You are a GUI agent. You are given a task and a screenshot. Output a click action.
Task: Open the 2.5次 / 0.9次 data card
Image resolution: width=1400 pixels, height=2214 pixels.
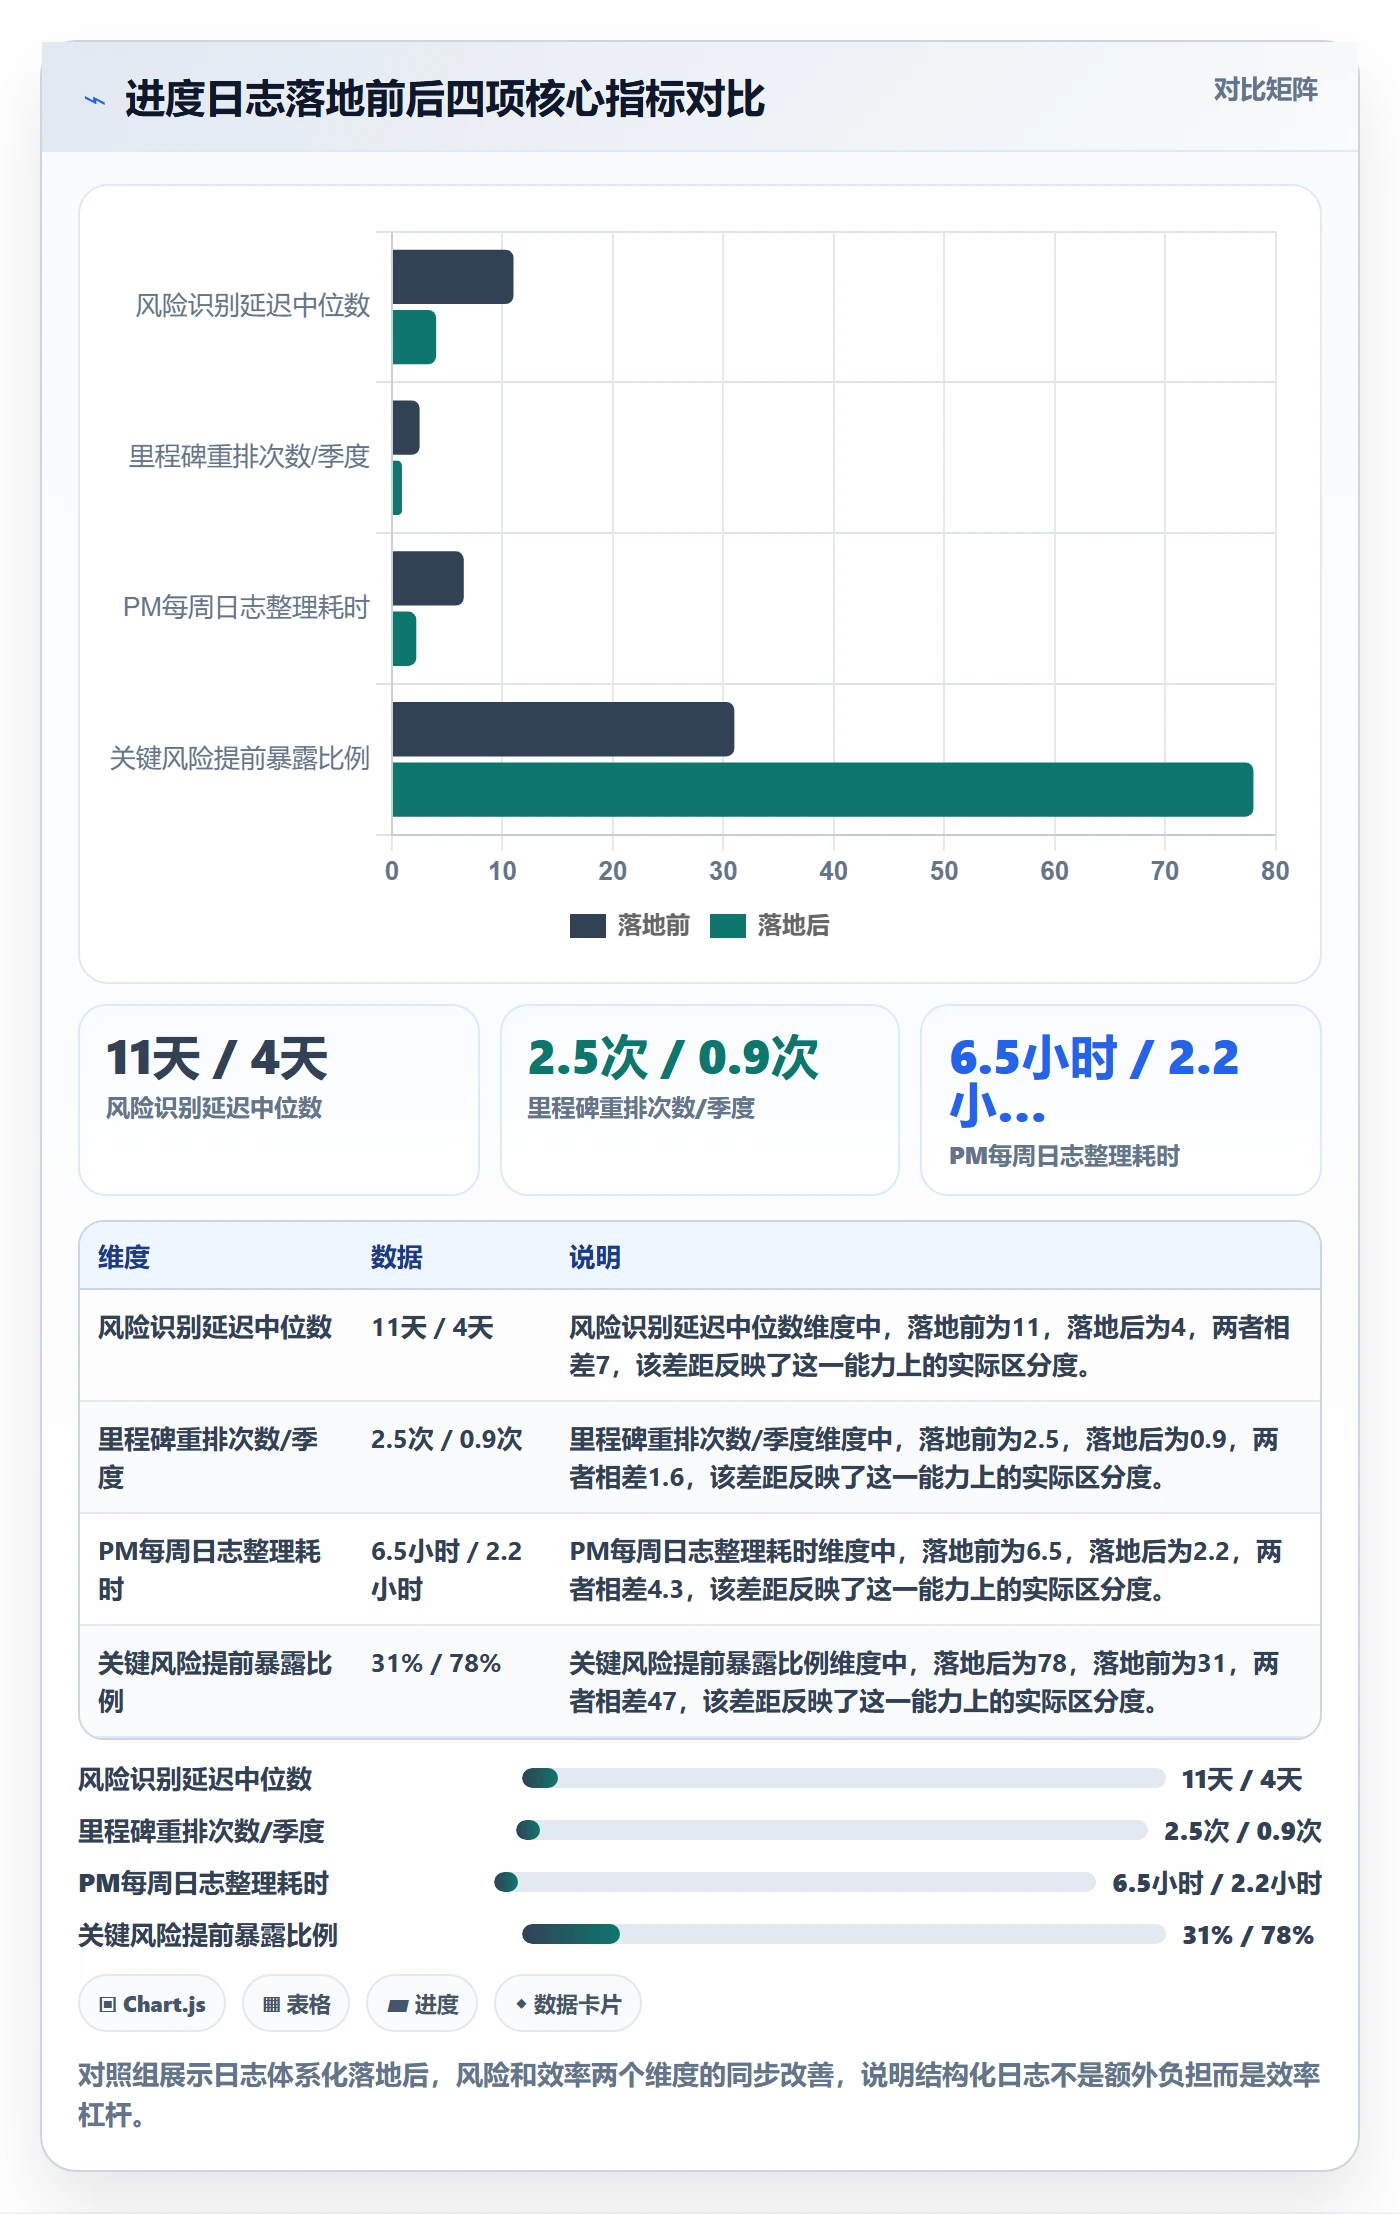click(x=700, y=1100)
